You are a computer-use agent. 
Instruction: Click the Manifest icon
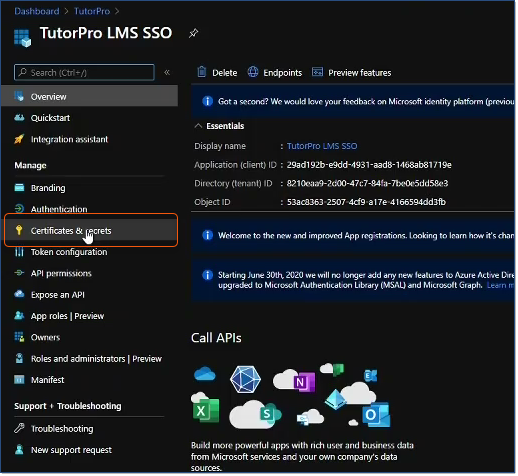[19, 380]
